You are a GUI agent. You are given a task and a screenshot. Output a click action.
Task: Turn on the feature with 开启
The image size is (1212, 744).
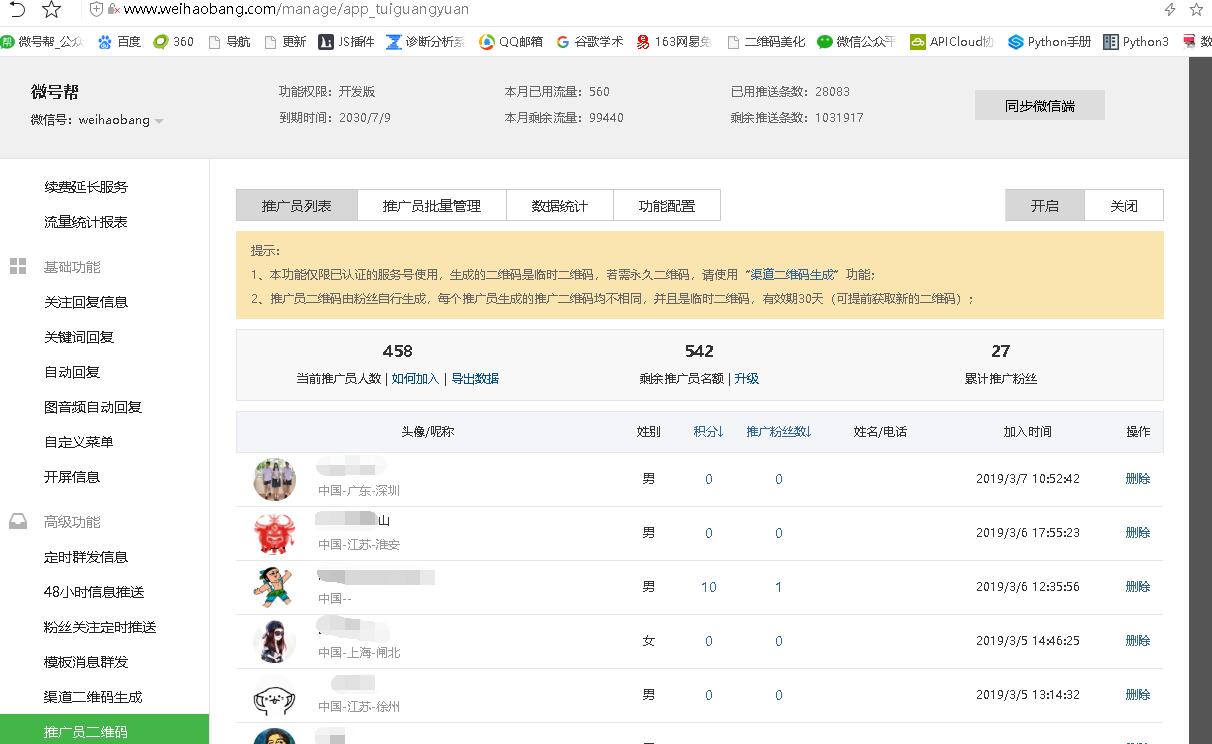coord(1044,205)
